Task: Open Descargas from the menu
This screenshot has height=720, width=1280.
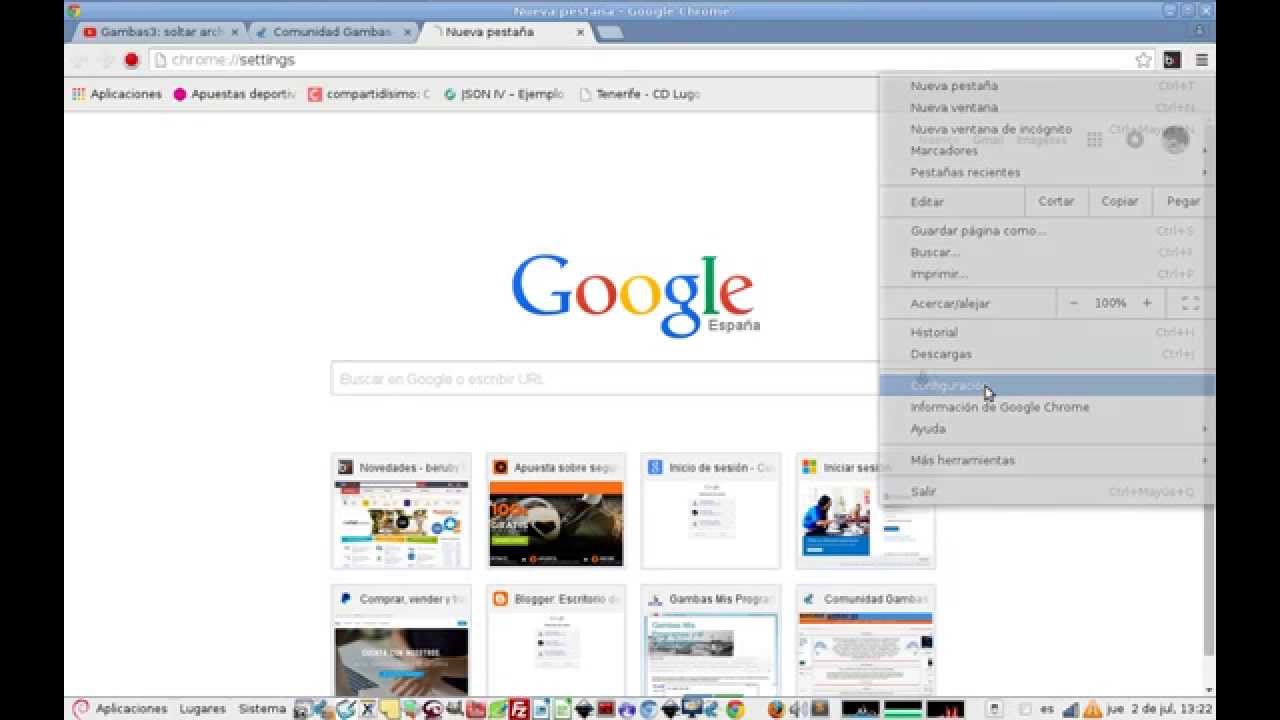Action: [1047, 354]
